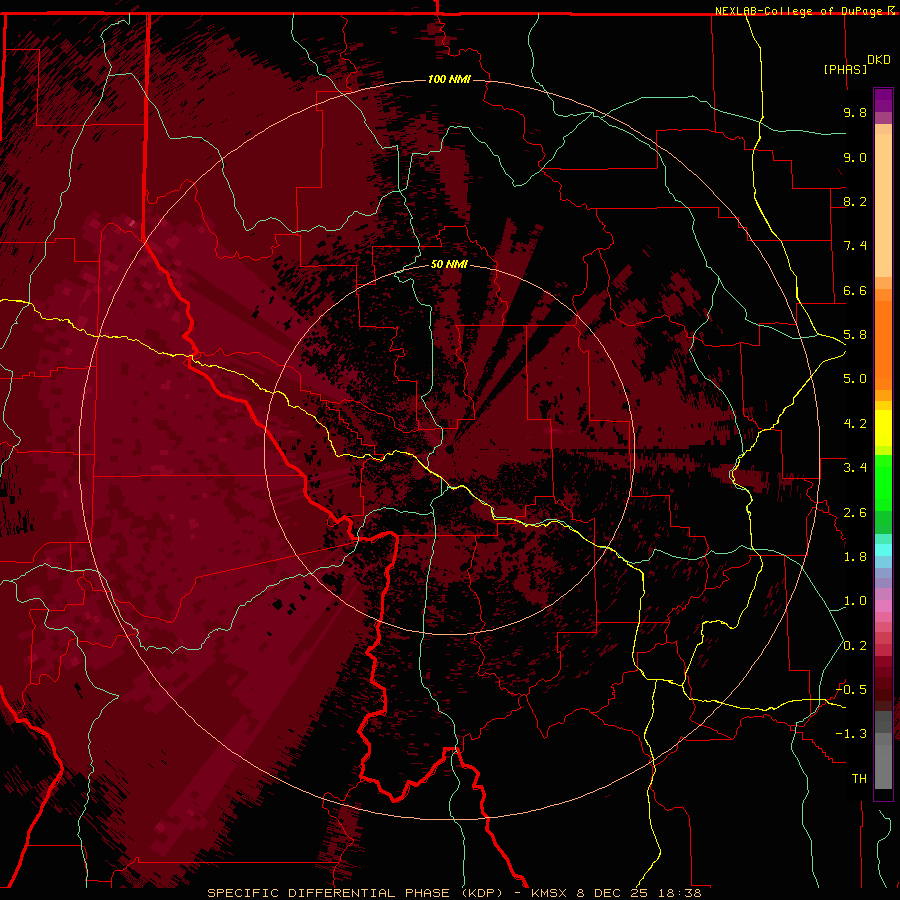Select the 5.8 scale value
This screenshot has width=900, height=900.
tap(855, 335)
